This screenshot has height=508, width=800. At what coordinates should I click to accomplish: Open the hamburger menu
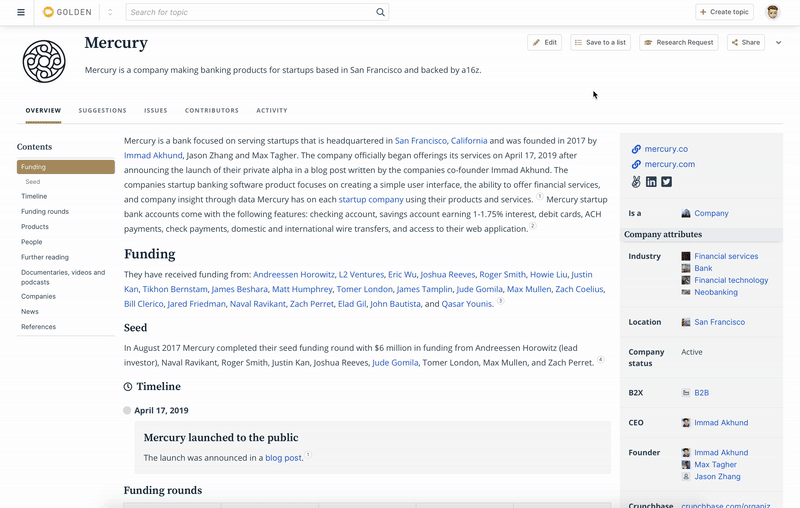[21, 12]
